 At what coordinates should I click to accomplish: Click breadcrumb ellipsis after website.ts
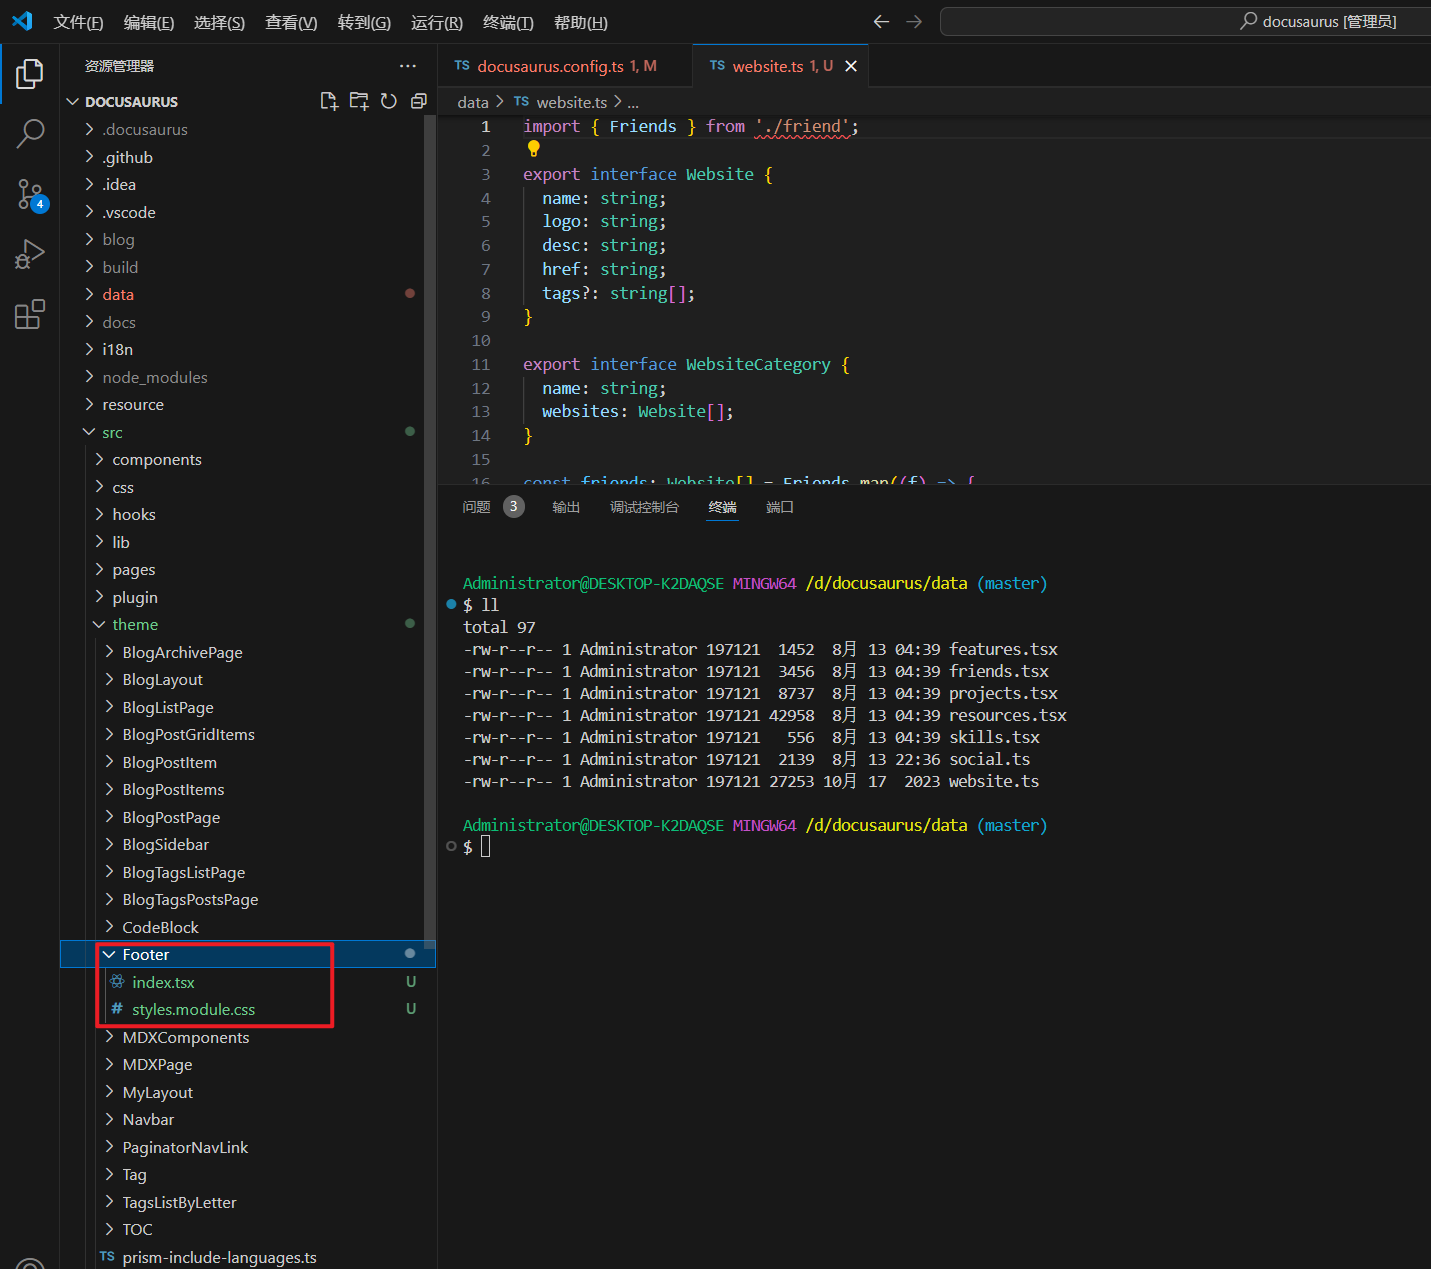point(633,102)
